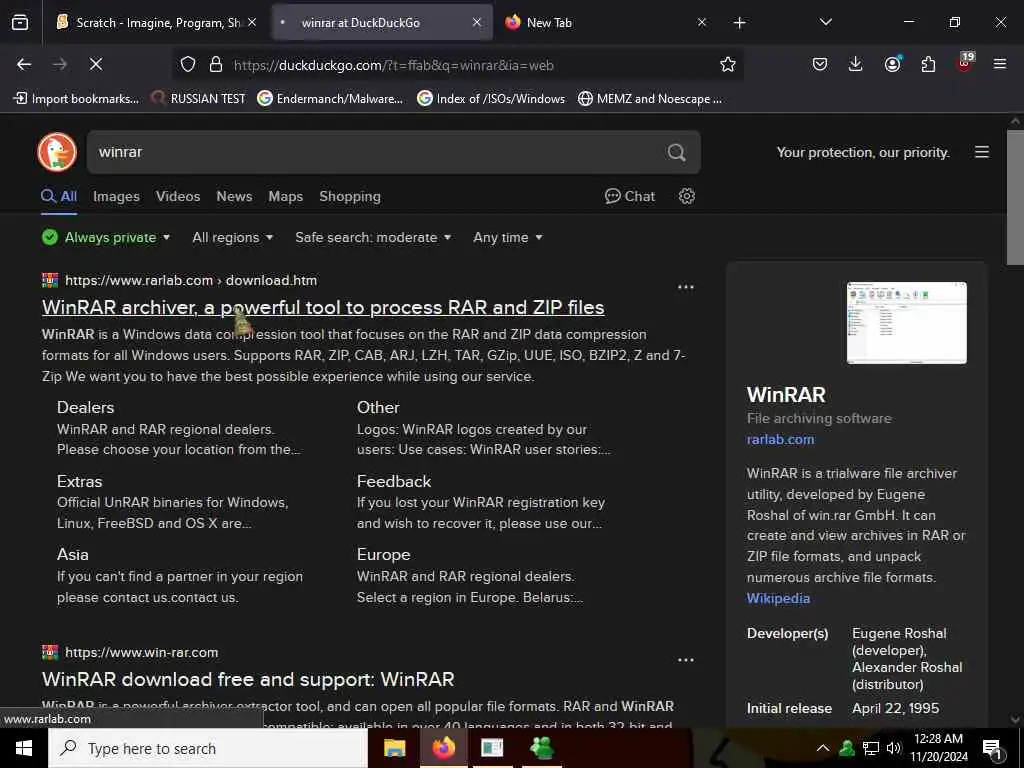Open the Feedback sitelink
This screenshot has width=1024, height=768.
(394, 481)
